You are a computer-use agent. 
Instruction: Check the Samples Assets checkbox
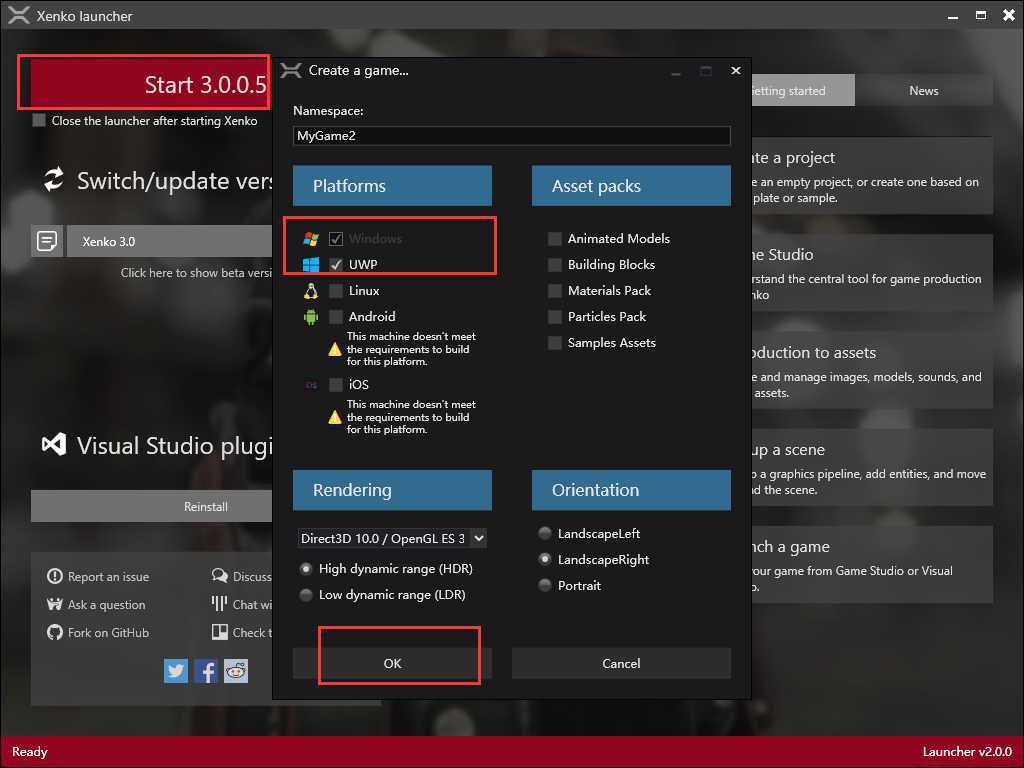click(554, 343)
